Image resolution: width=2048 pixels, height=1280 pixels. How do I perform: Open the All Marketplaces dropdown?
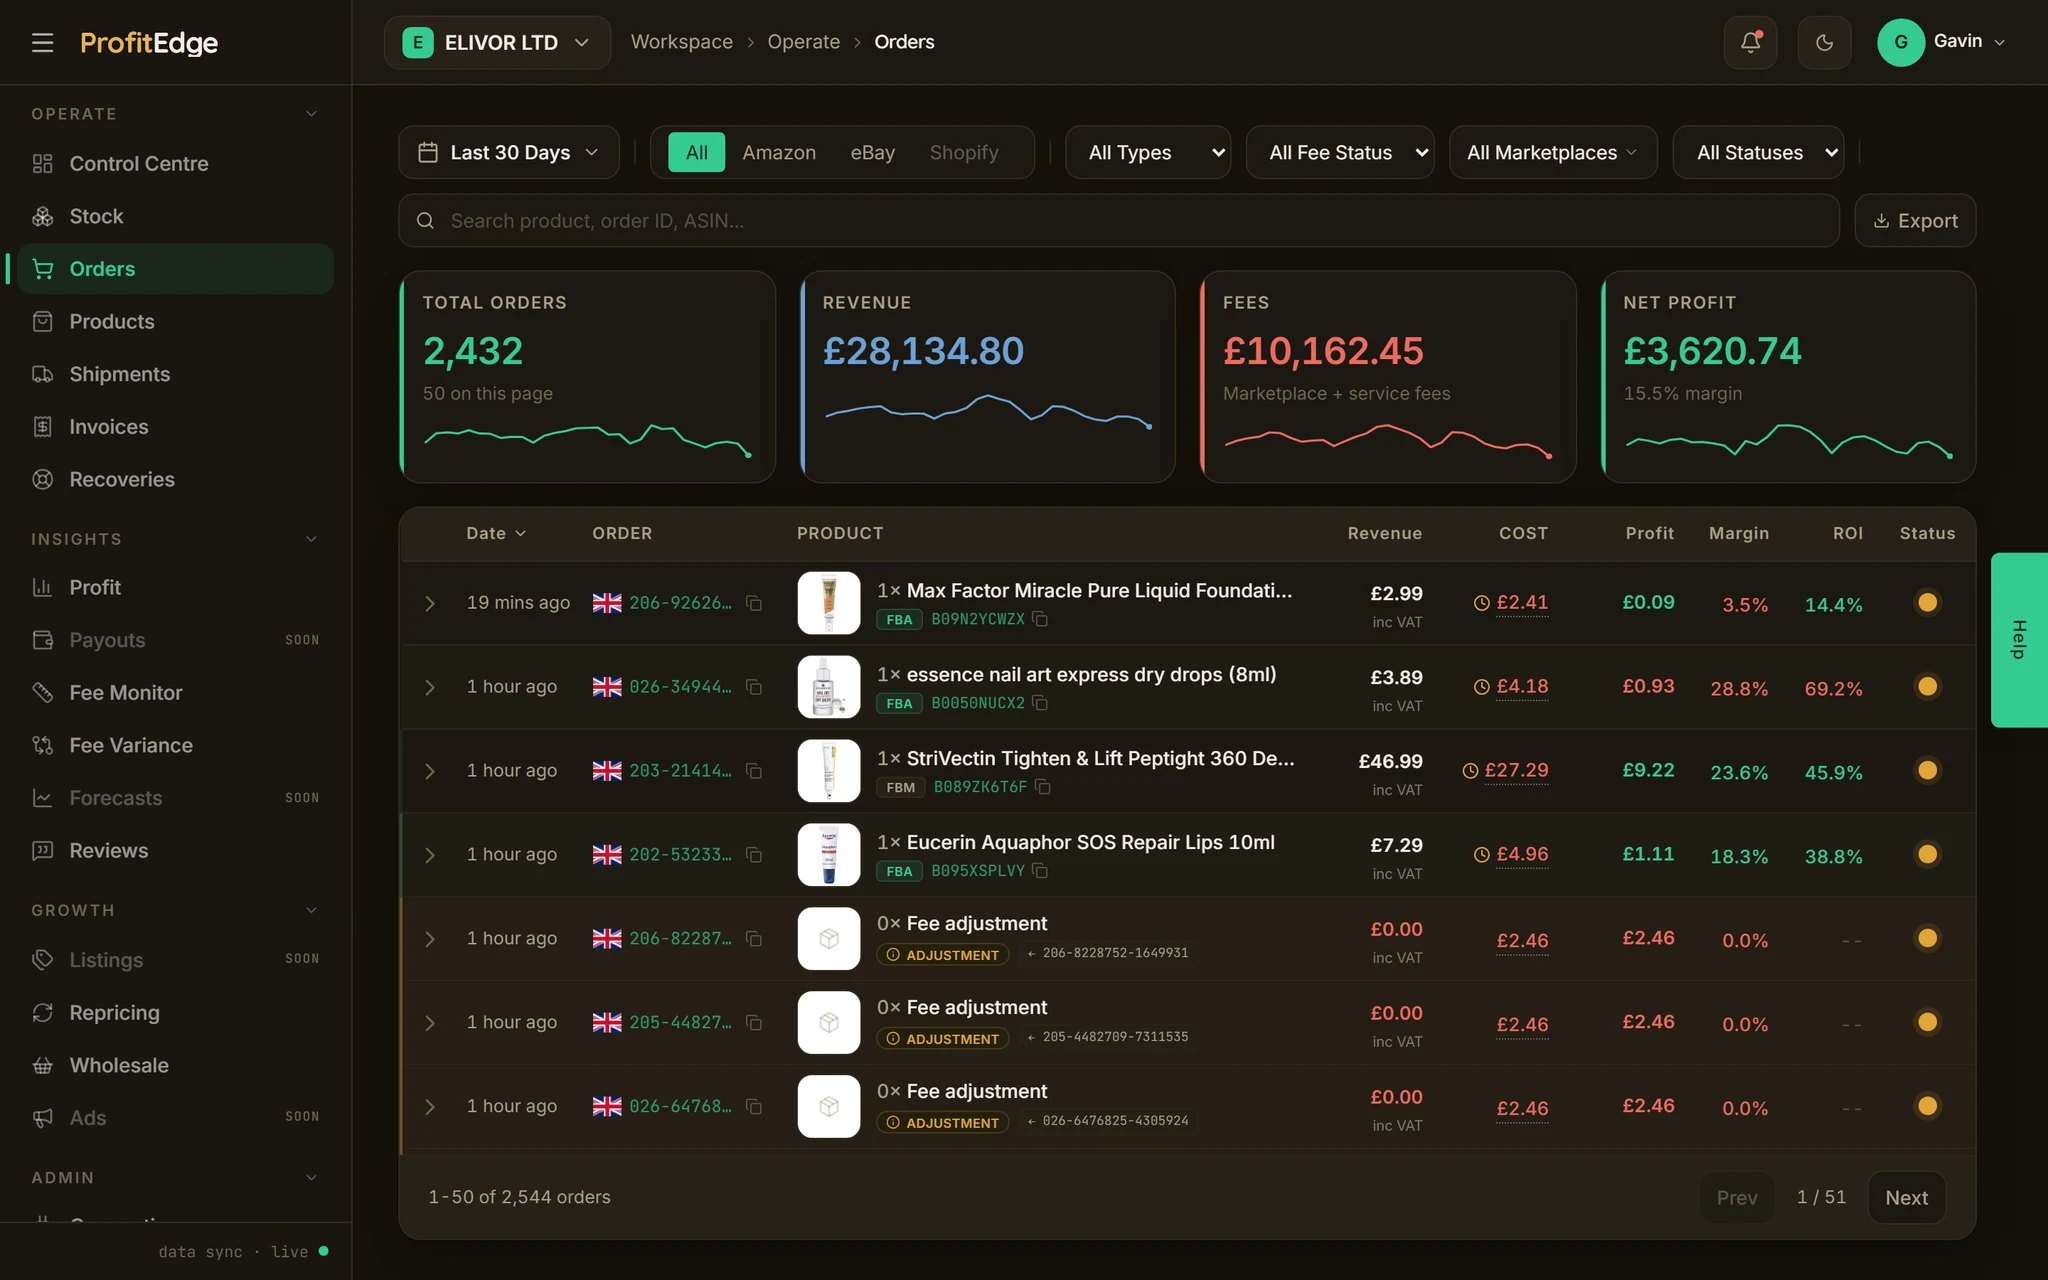[x=1553, y=152]
